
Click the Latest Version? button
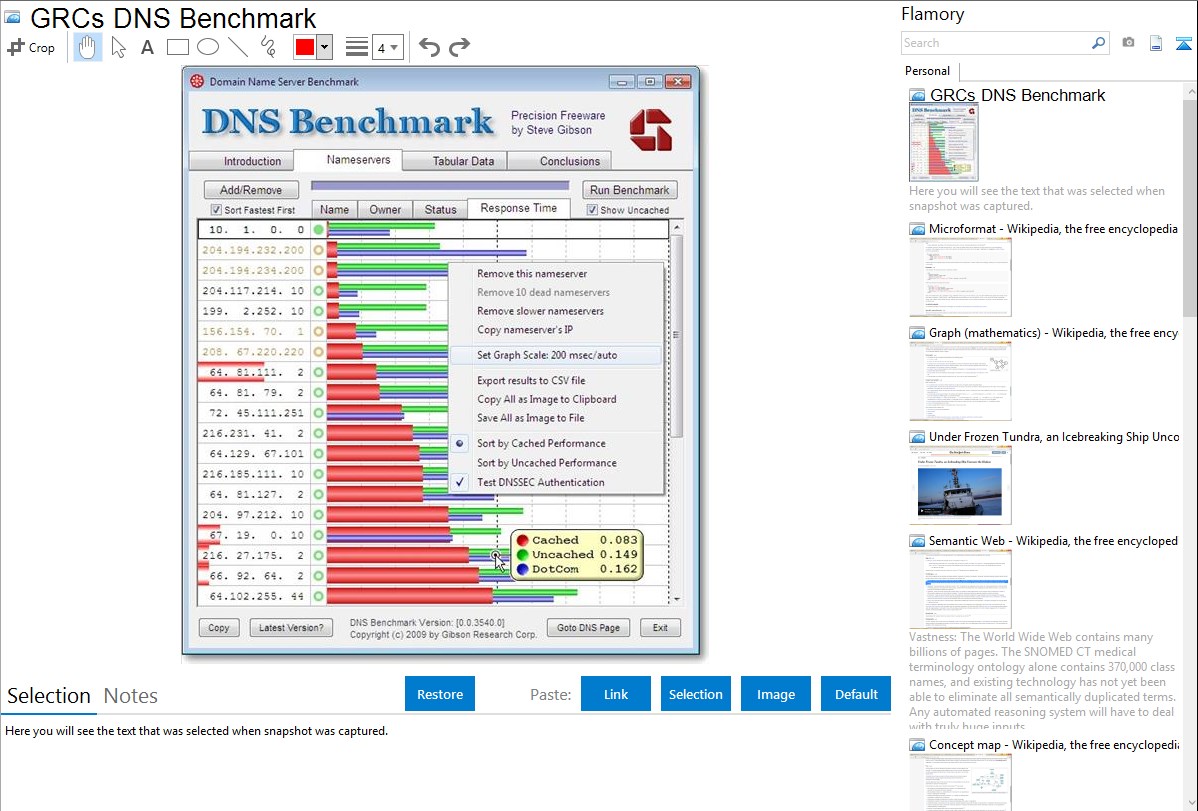click(291, 628)
